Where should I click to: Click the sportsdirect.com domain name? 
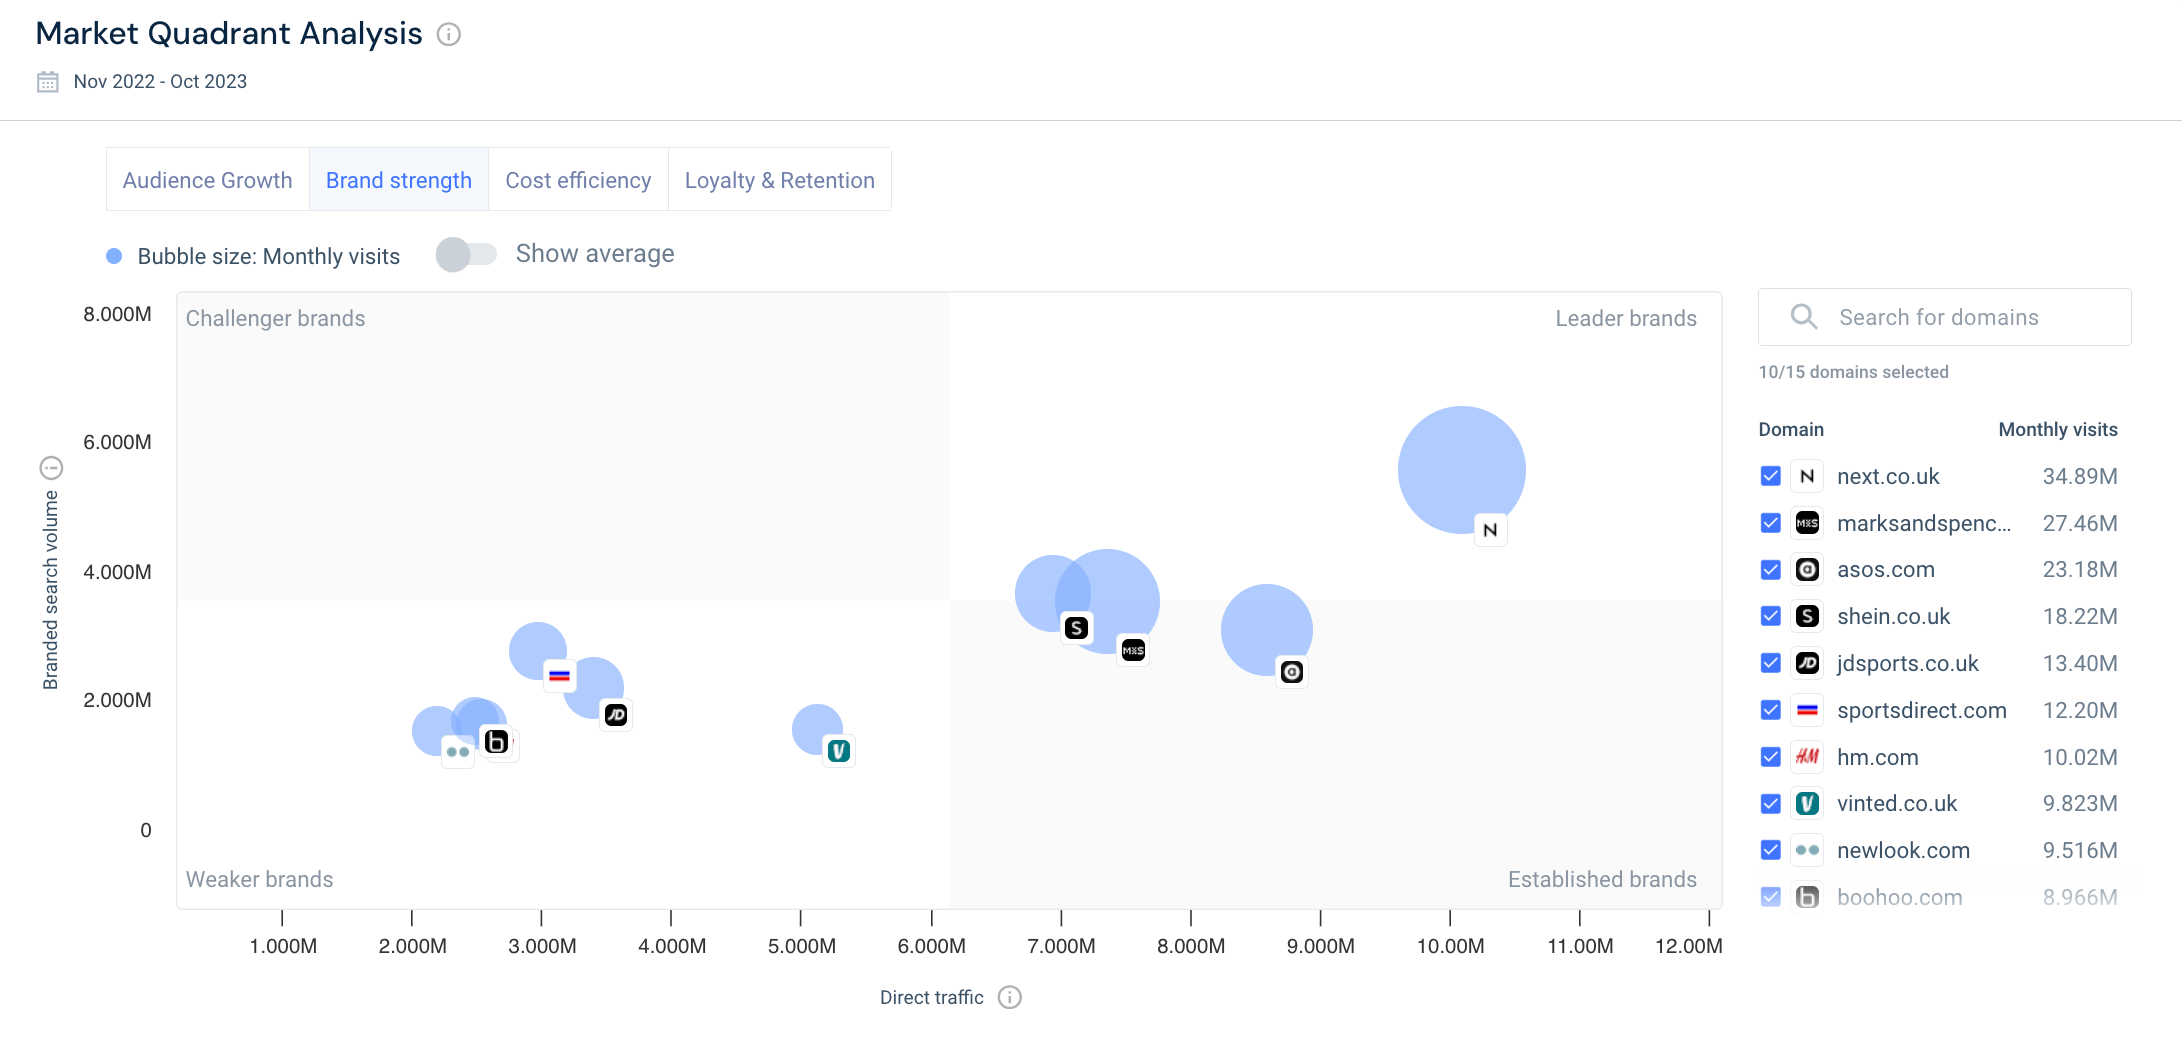pos(1921,710)
